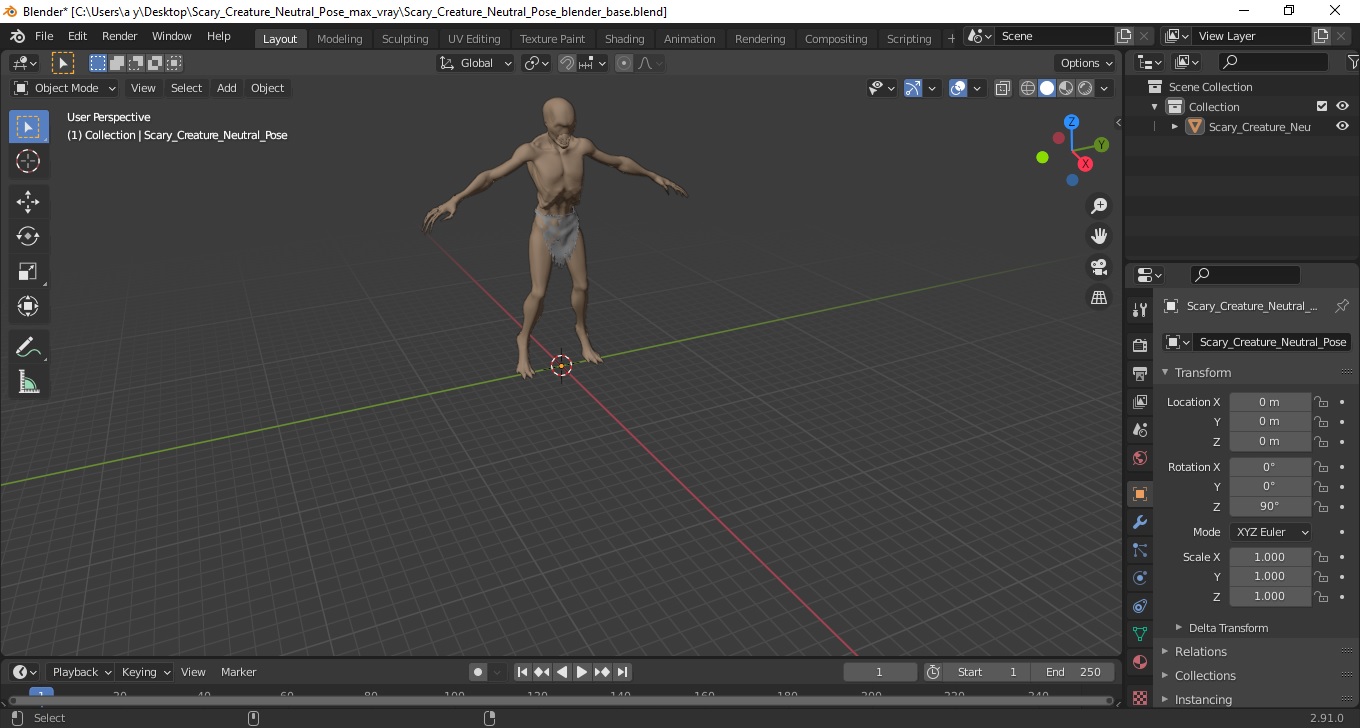This screenshot has height=728, width=1360.
Task: Open the Render properties tab
Action: (x=1140, y=346)
